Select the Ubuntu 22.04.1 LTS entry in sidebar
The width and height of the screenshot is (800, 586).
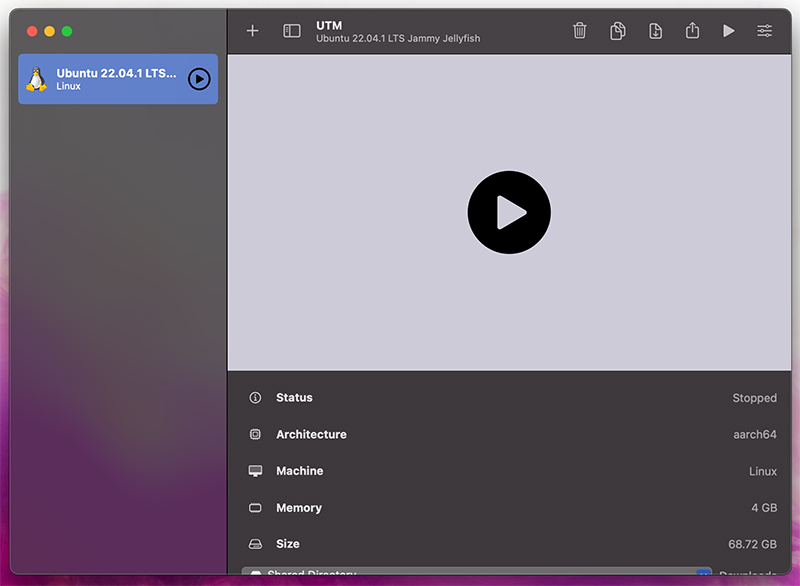click(110, 79)
